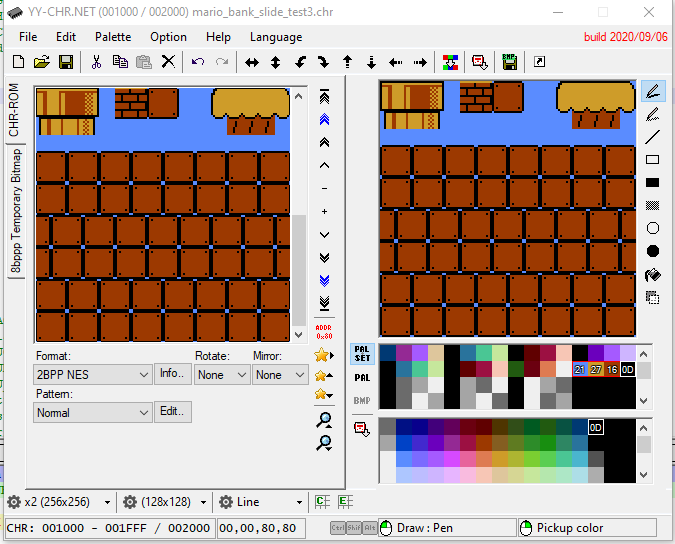Viewport: 675px width, 544px height.
Task: Rotate selection clockwise
Action: 323,62
